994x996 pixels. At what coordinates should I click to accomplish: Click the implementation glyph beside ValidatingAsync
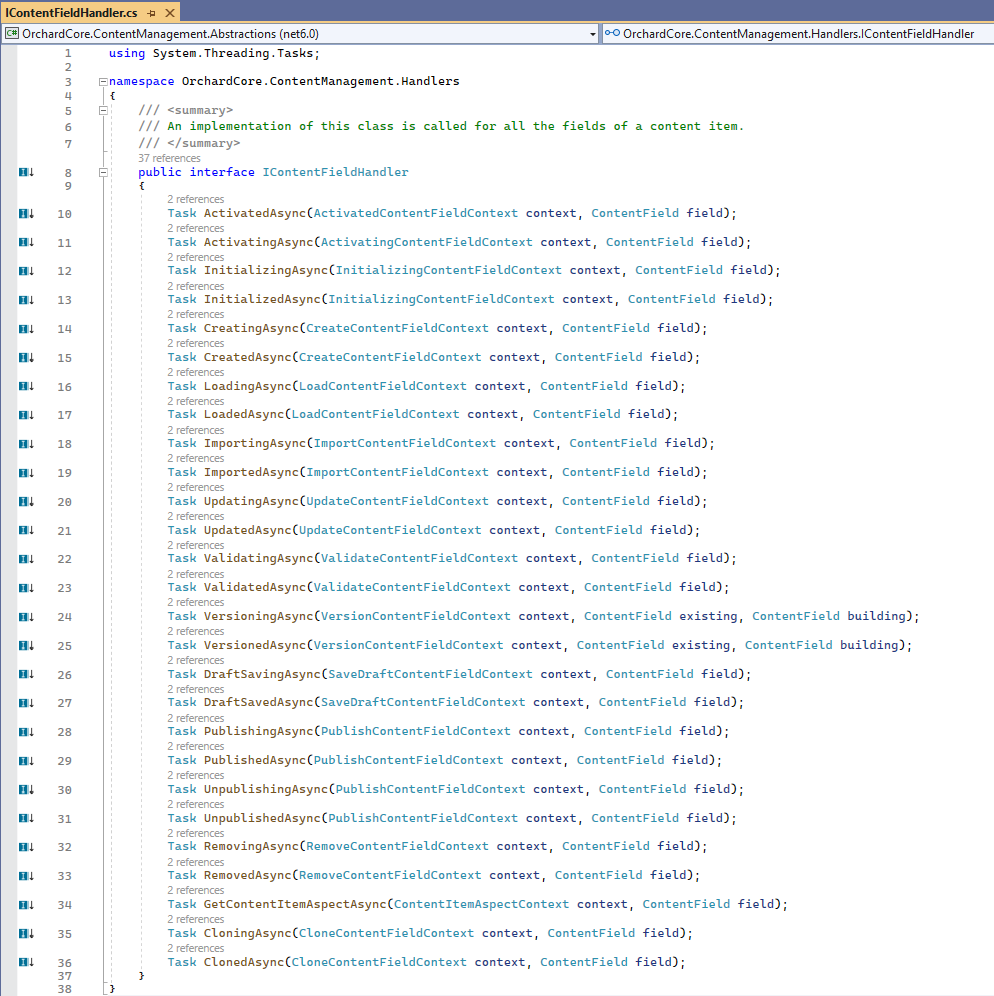(26, 559)
